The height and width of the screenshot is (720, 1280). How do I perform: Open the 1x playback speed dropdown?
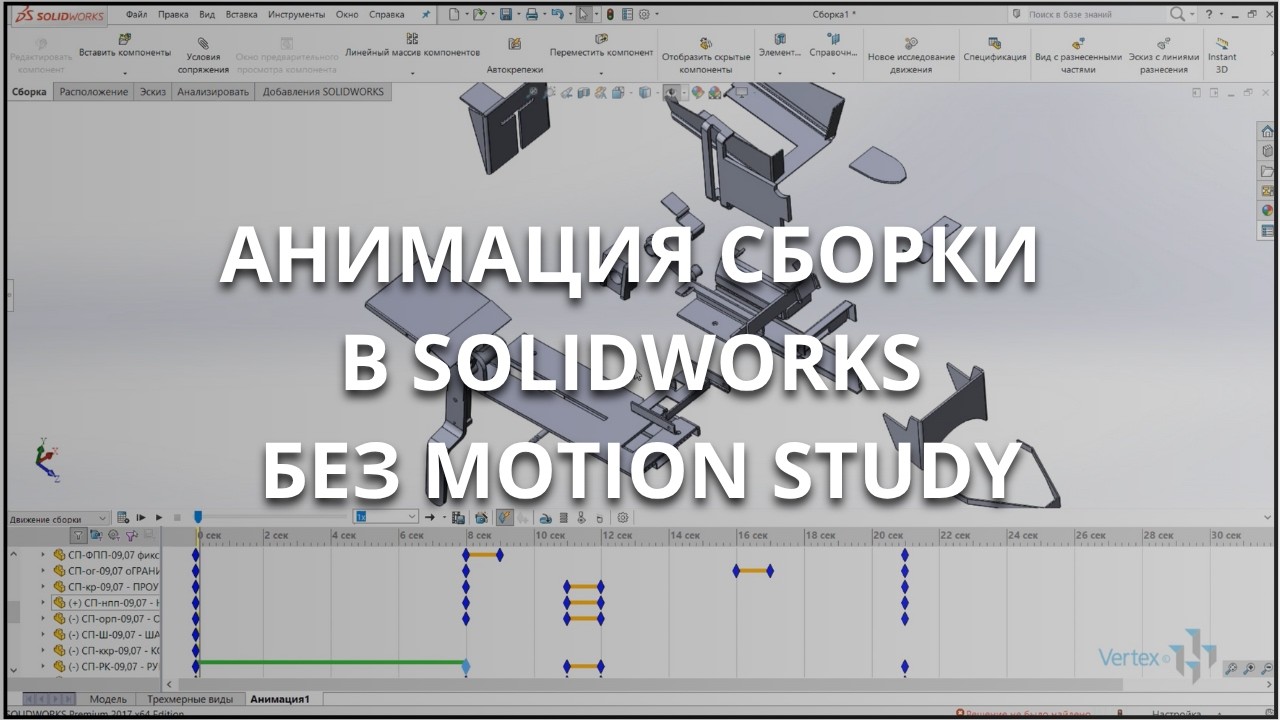(385, 517)
